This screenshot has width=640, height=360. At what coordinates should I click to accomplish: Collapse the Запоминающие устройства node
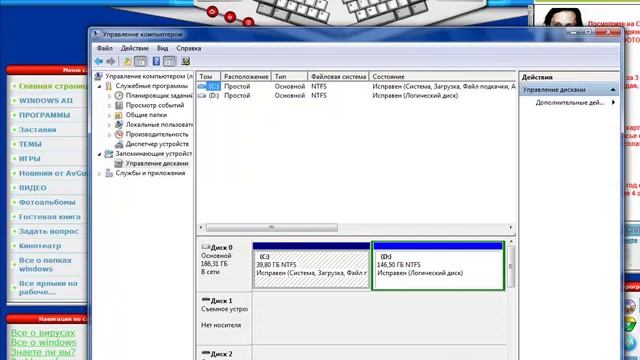[99, 154]
